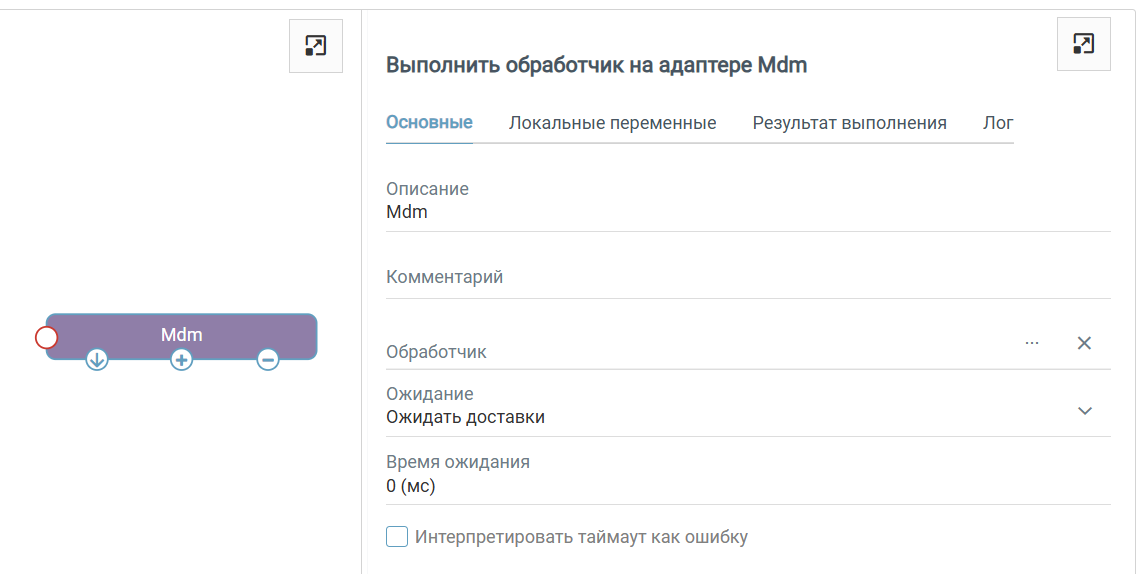The image size is (1146, 574).
Task: Edit the Время ожидания value field
Action: [700, 487]
